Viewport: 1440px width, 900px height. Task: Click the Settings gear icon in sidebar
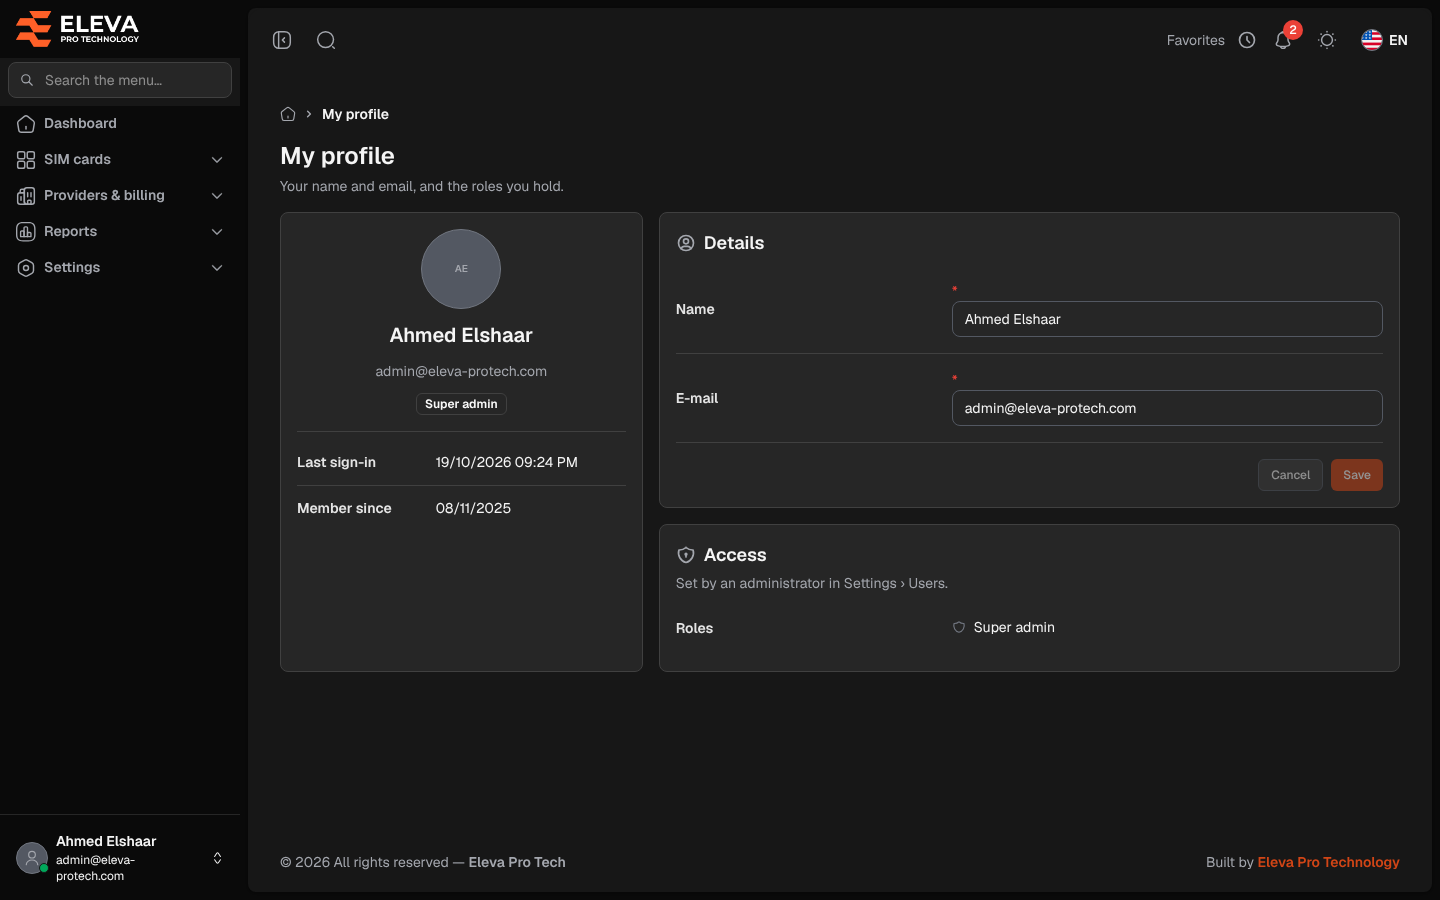coord(26,268)
